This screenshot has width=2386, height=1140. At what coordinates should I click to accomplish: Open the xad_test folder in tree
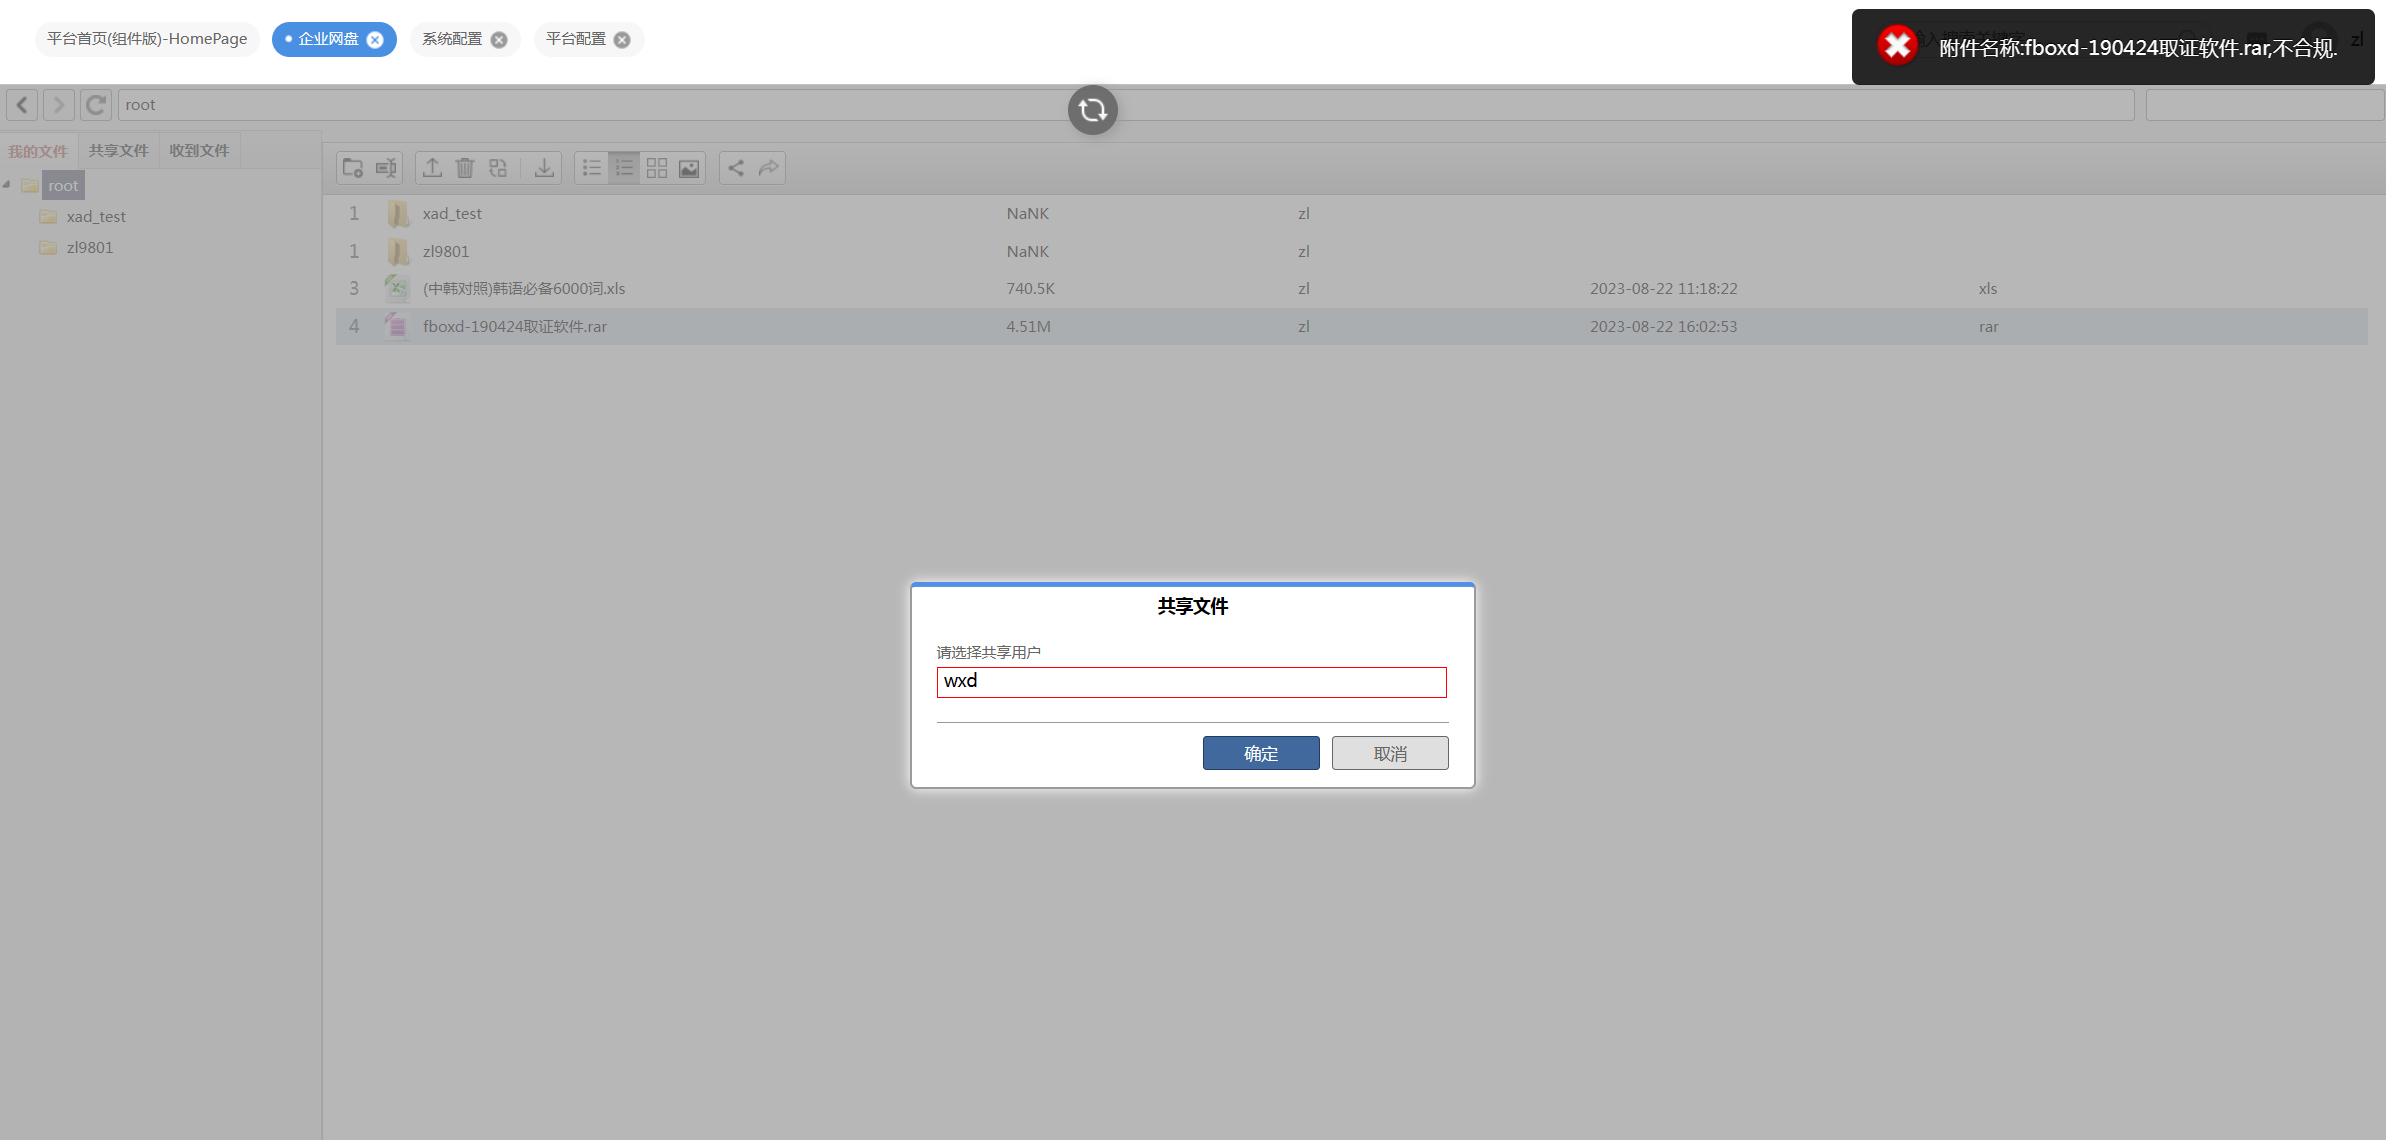point(96,217)
